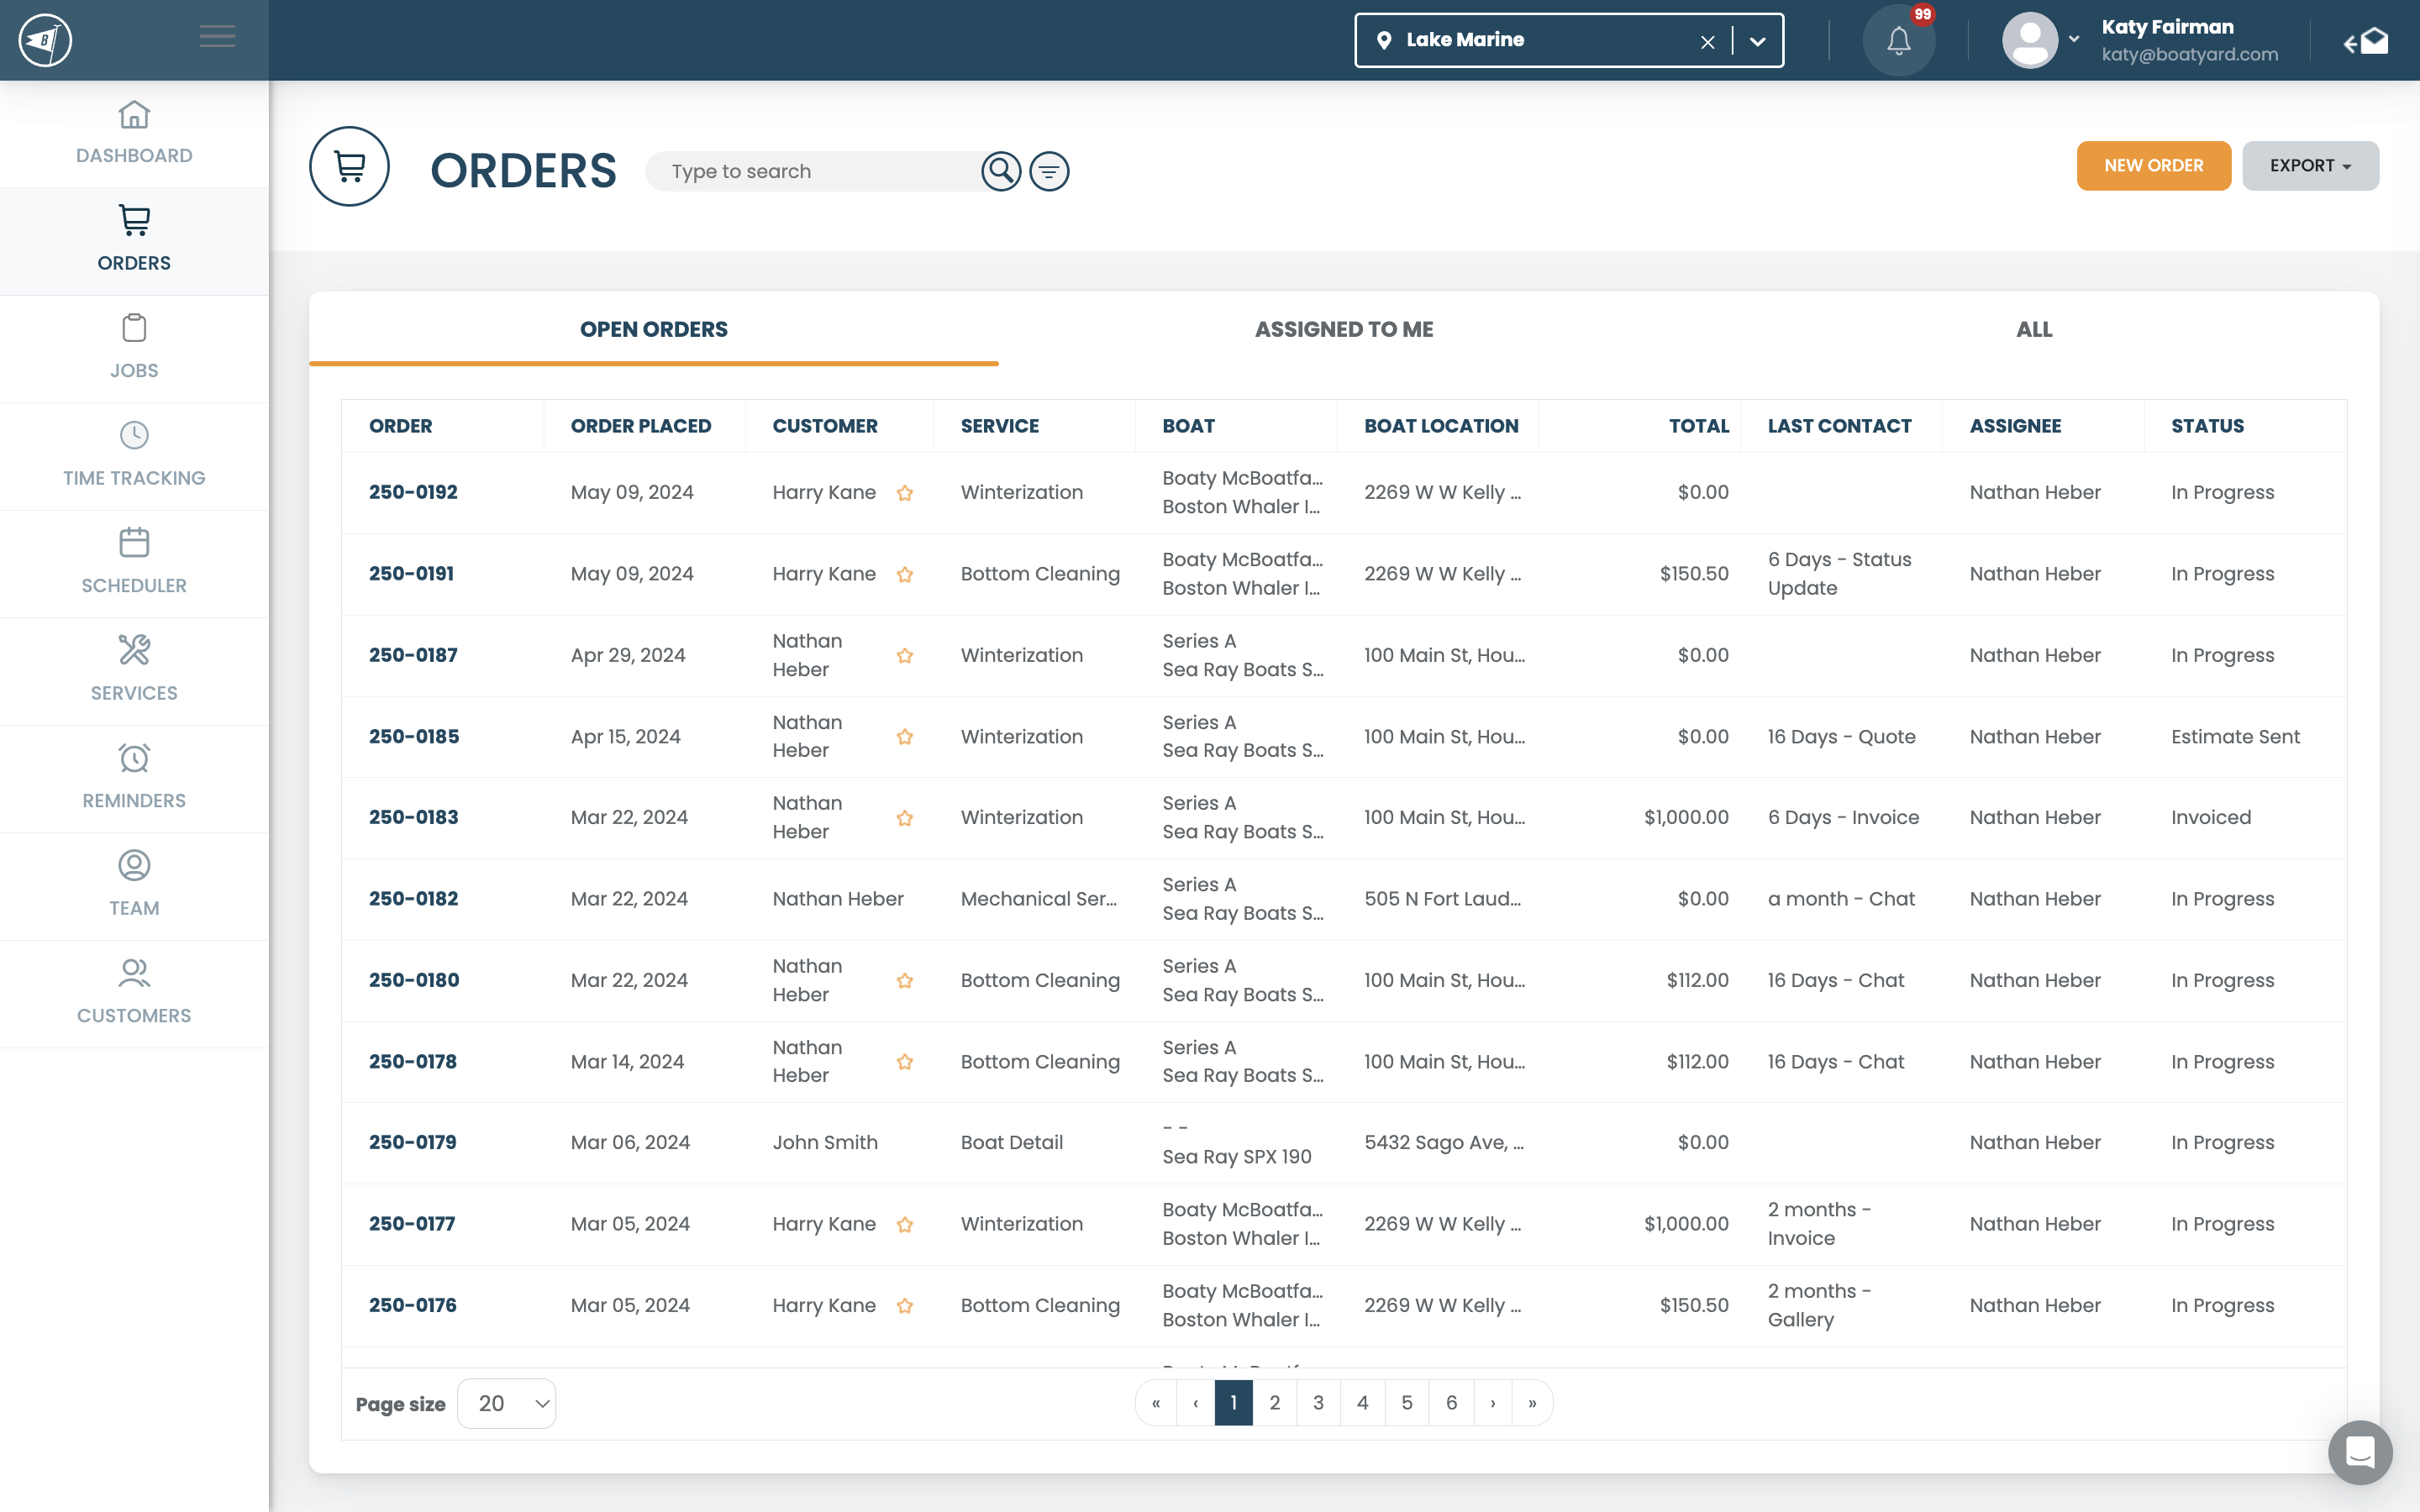The height and width of the screenshot is (1512, 2420).
Task: Open Reminders alarm clock icon
Action: [x=134, y=758]
